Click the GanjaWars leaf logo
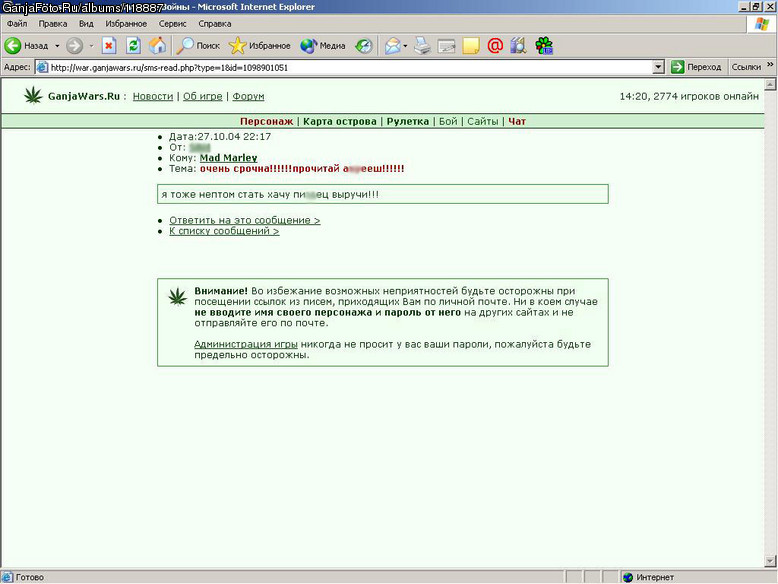 [33, 95]
